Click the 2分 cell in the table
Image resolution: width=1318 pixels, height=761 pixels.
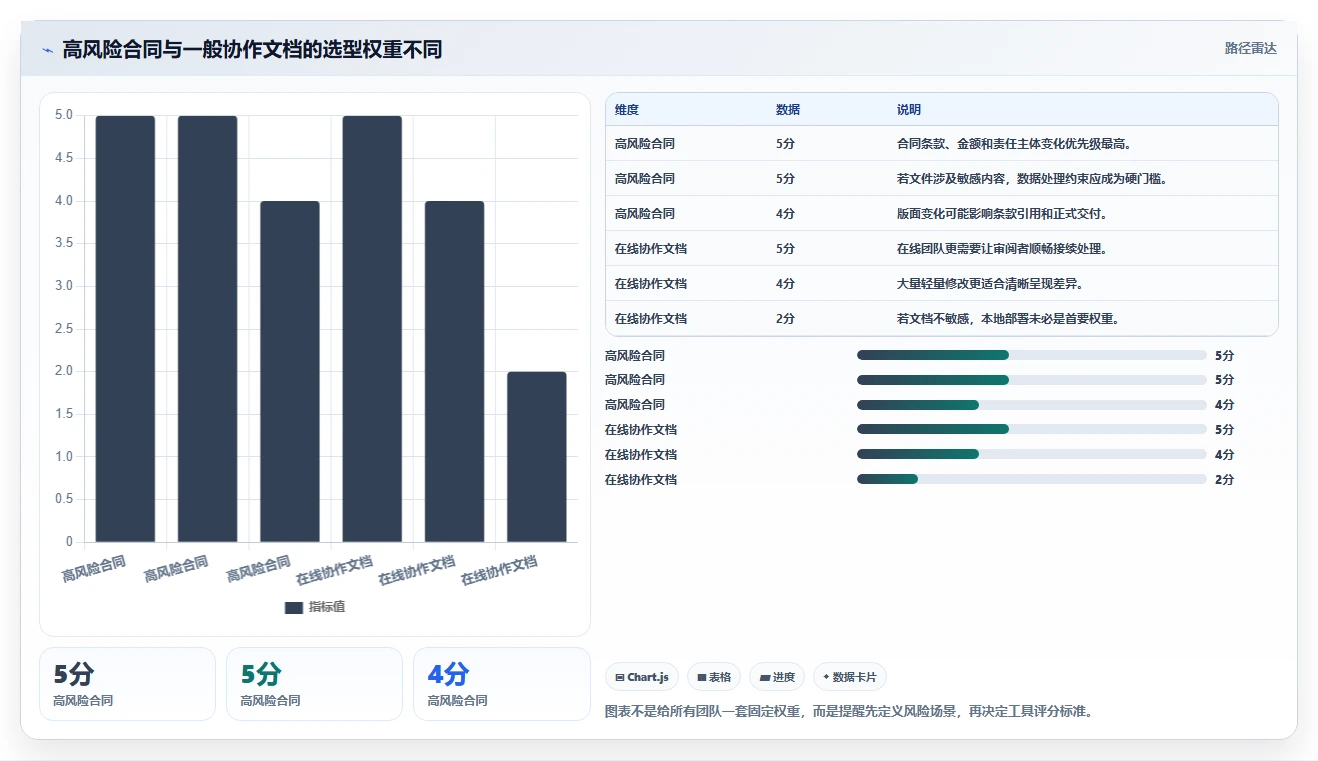tap(785, 319)
